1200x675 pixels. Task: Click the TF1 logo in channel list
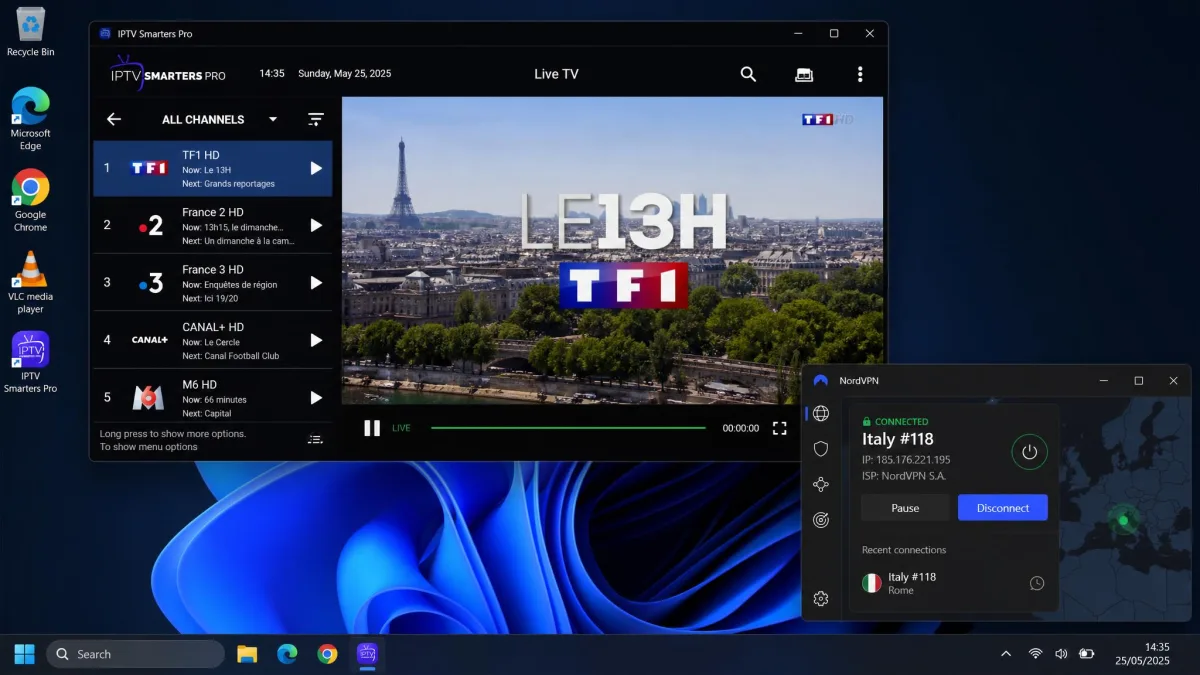(149, 168)
